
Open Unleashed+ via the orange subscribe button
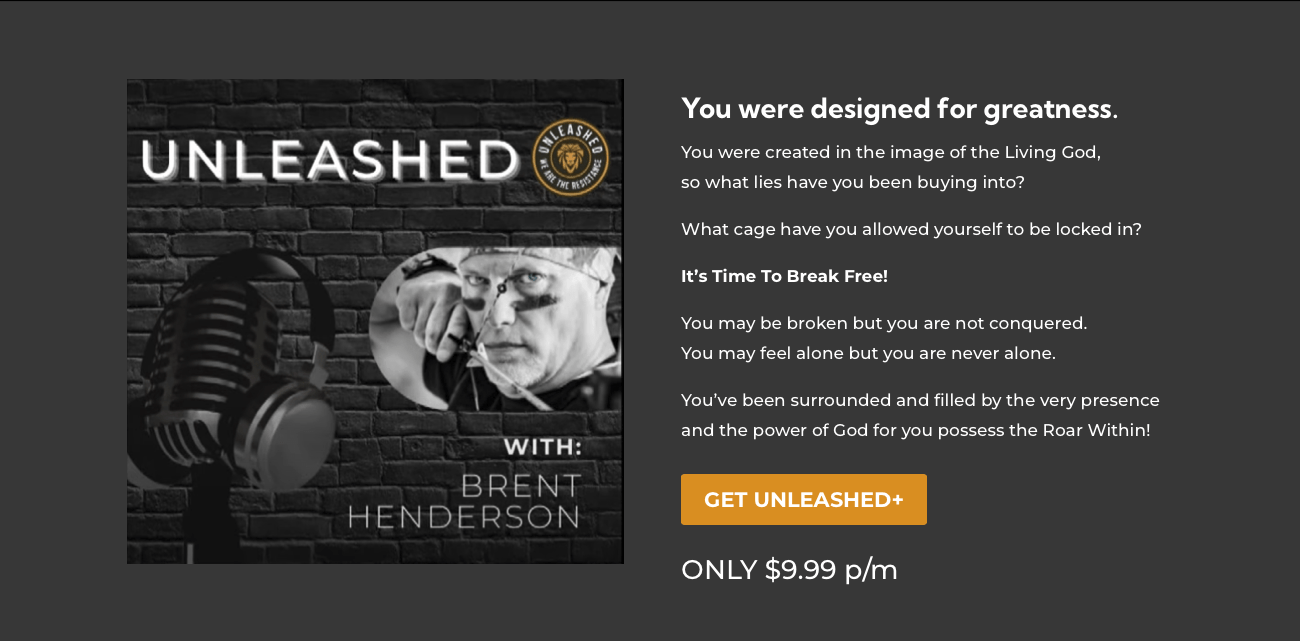(804, 499)
